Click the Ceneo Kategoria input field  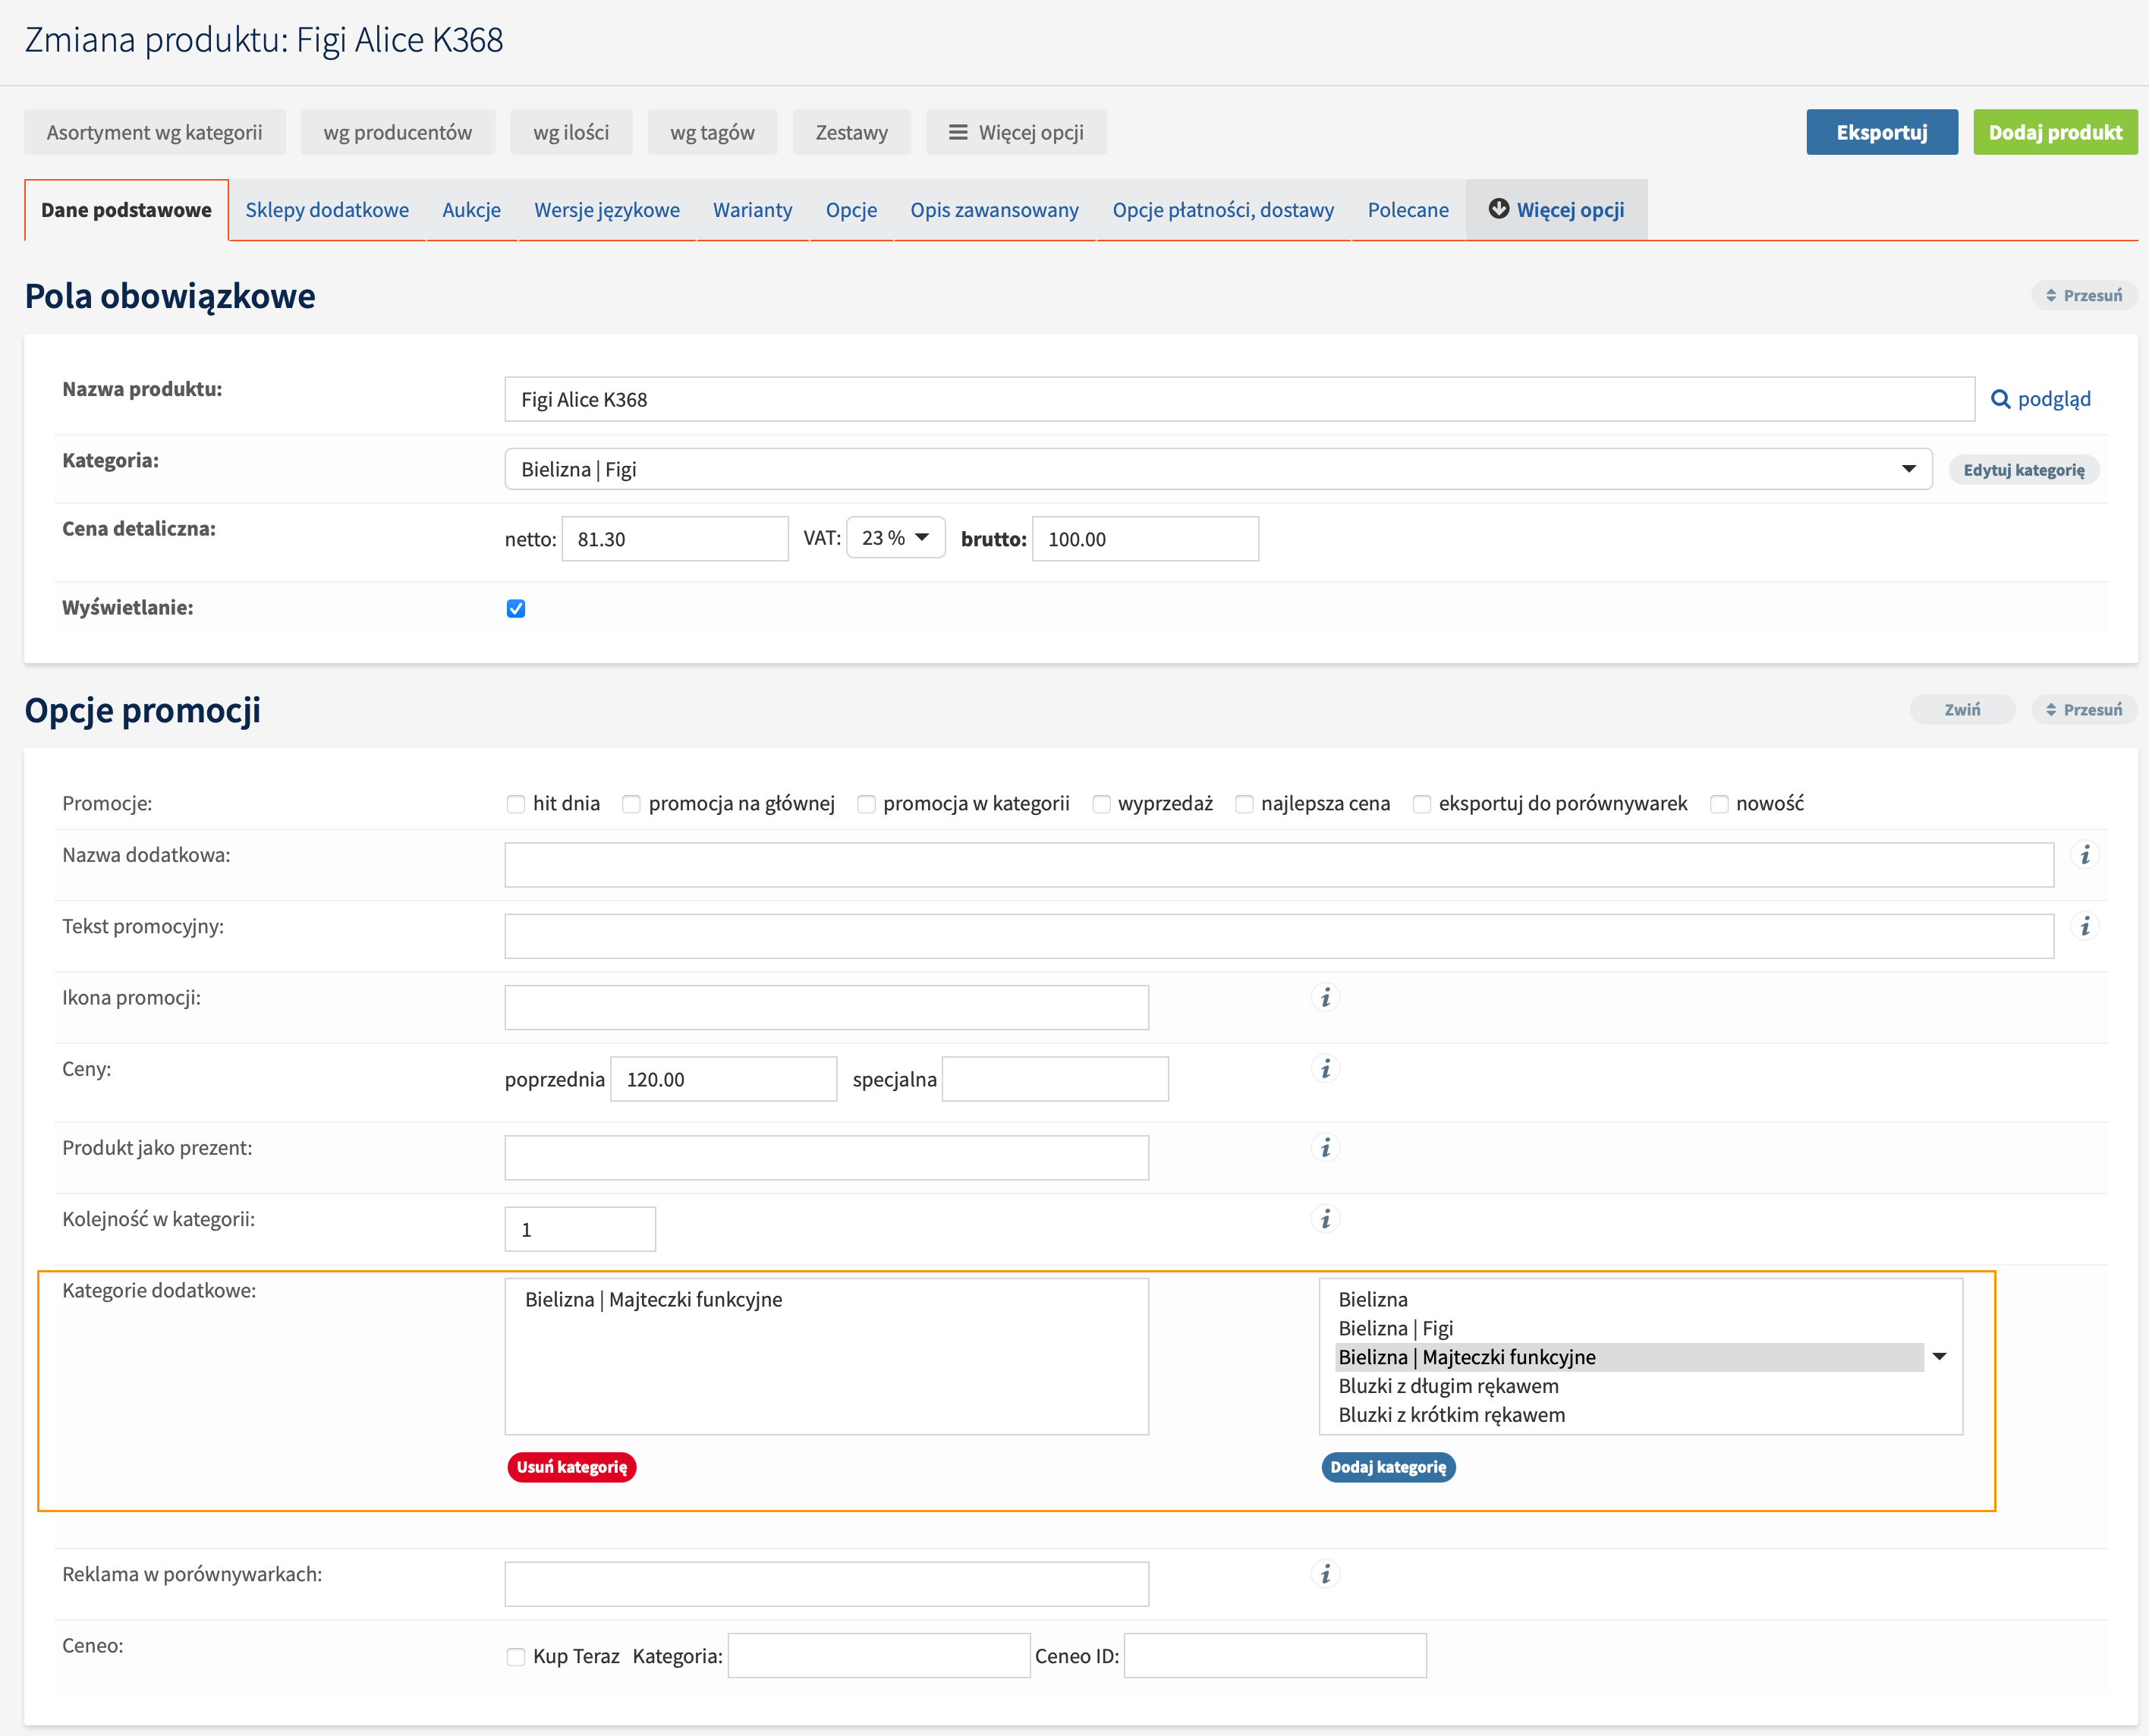(x=879, y=1656)
